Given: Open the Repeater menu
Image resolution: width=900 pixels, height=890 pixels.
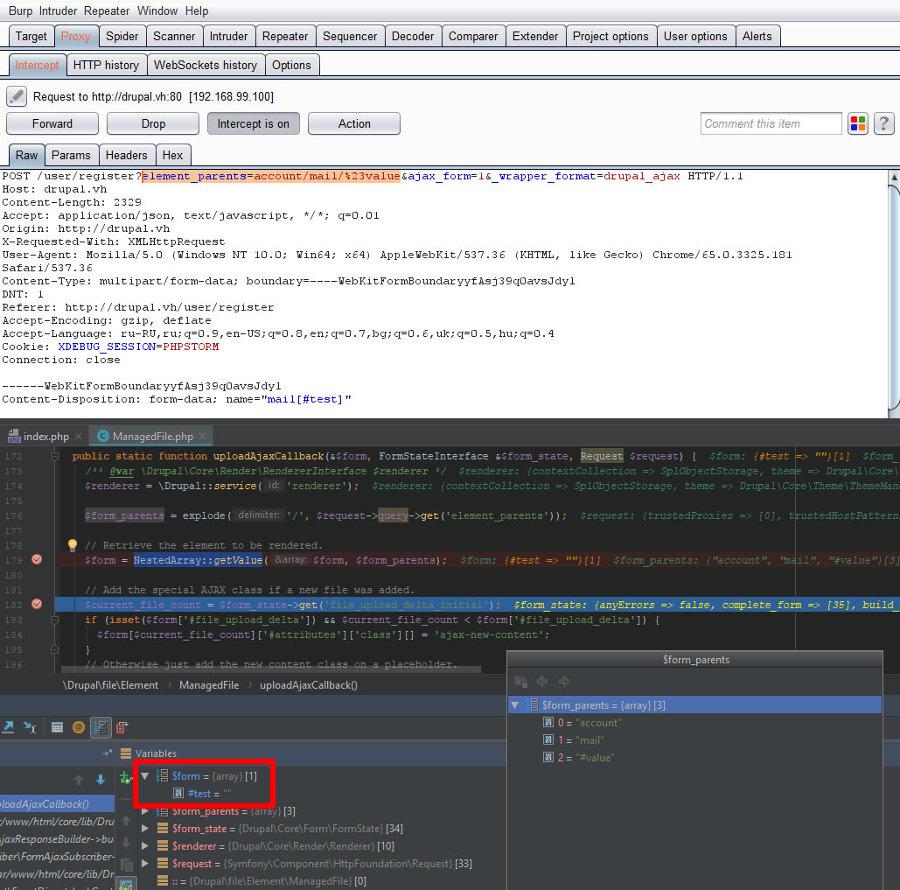Looking at the screenshot, I should (106, 11).
